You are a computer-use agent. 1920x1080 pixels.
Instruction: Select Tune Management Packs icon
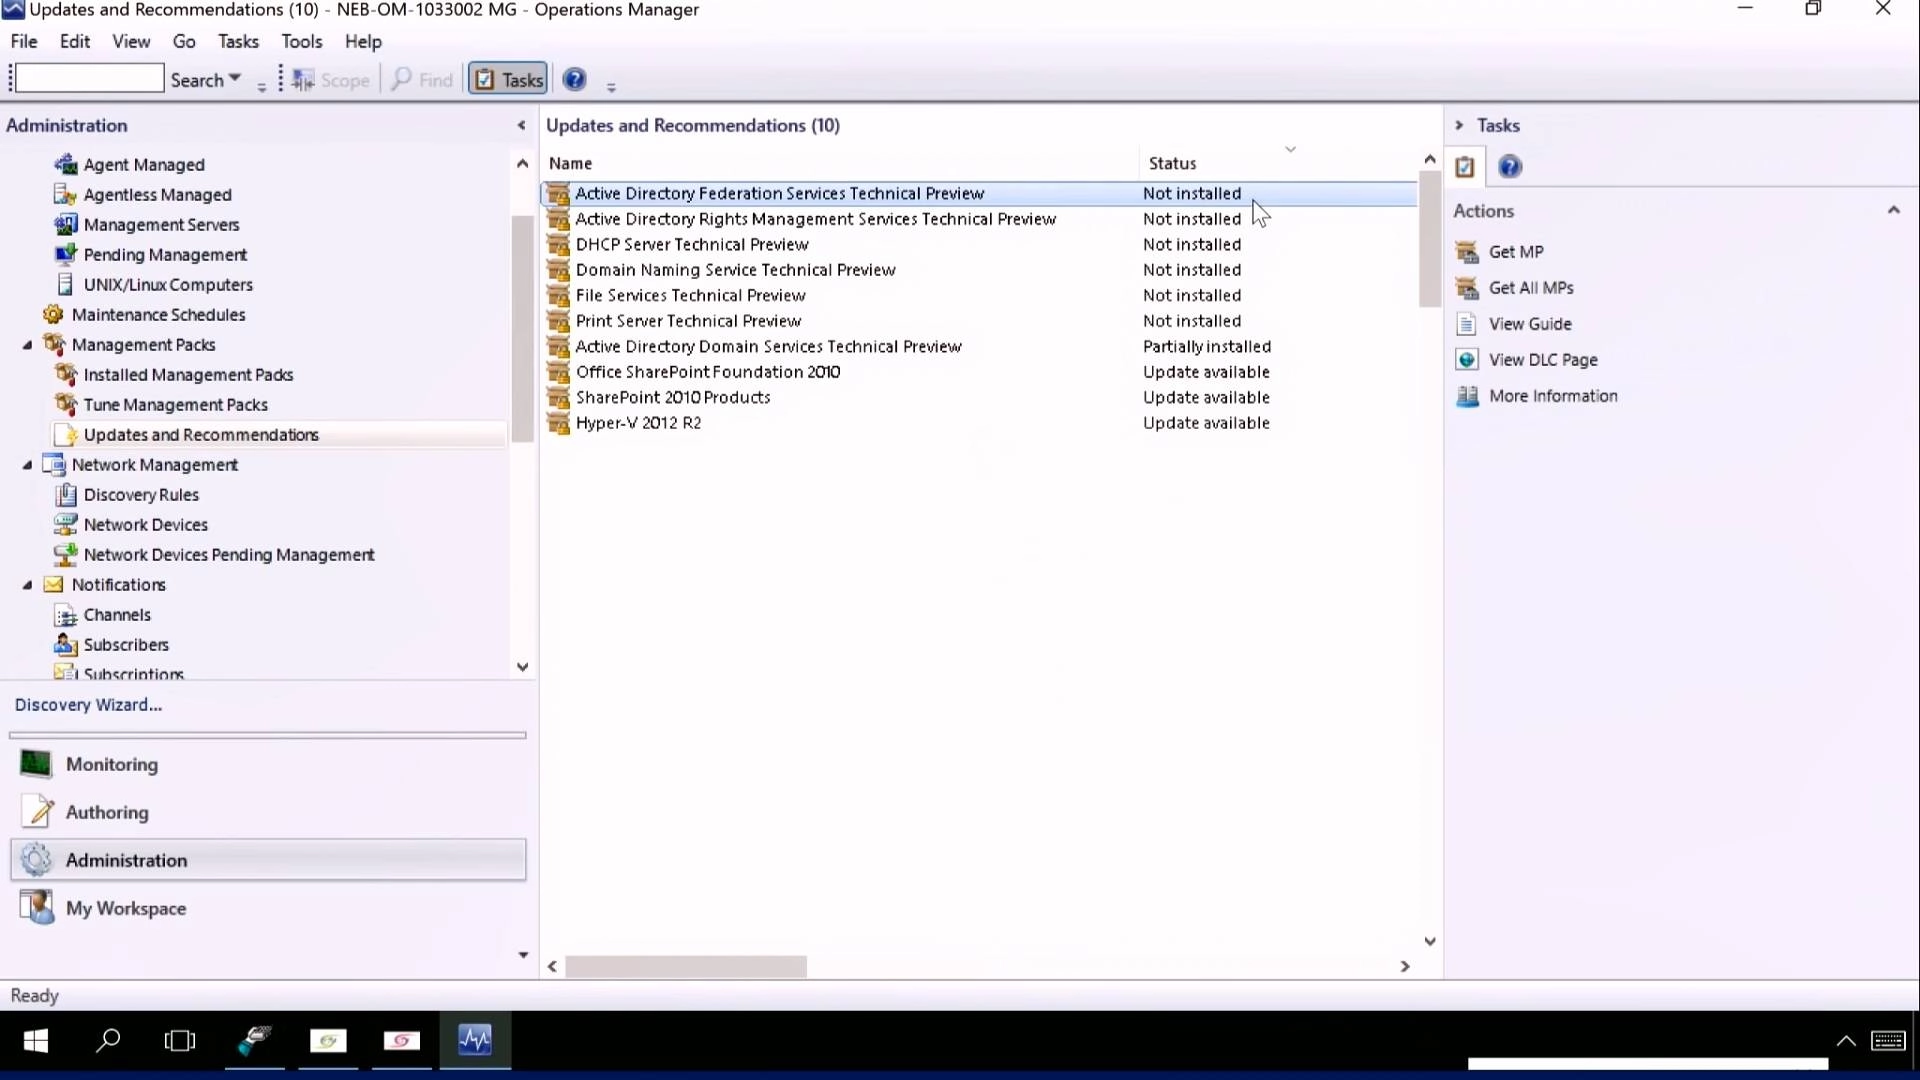point(66,405)
